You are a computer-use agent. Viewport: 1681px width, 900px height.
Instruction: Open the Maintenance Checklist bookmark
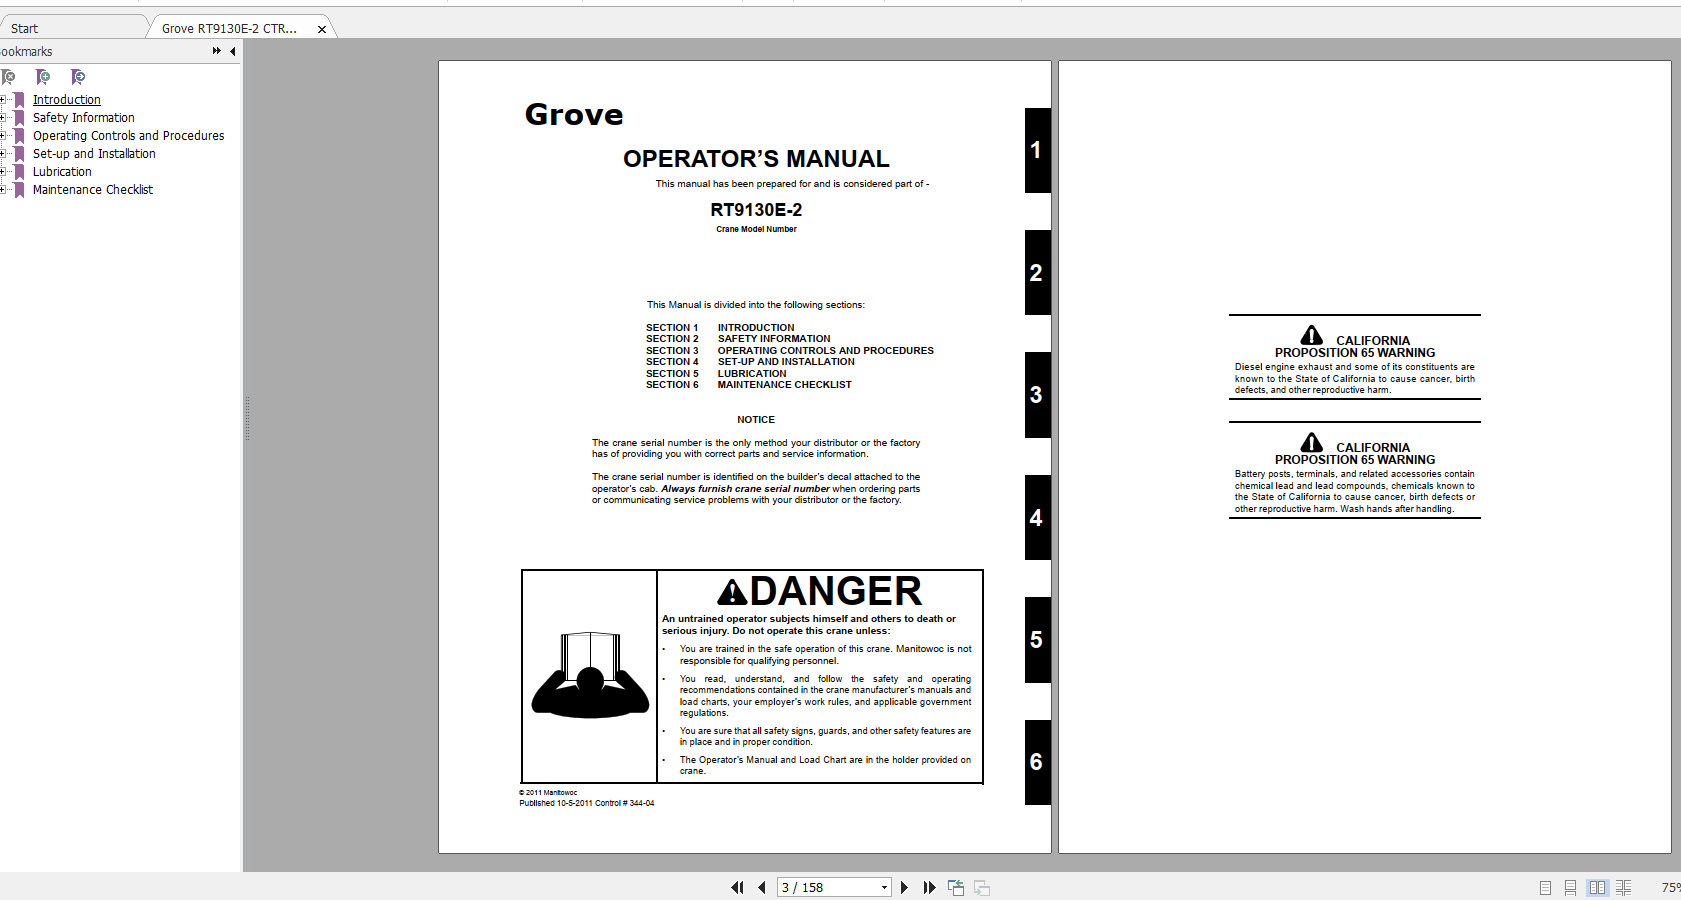click(93, 190)
